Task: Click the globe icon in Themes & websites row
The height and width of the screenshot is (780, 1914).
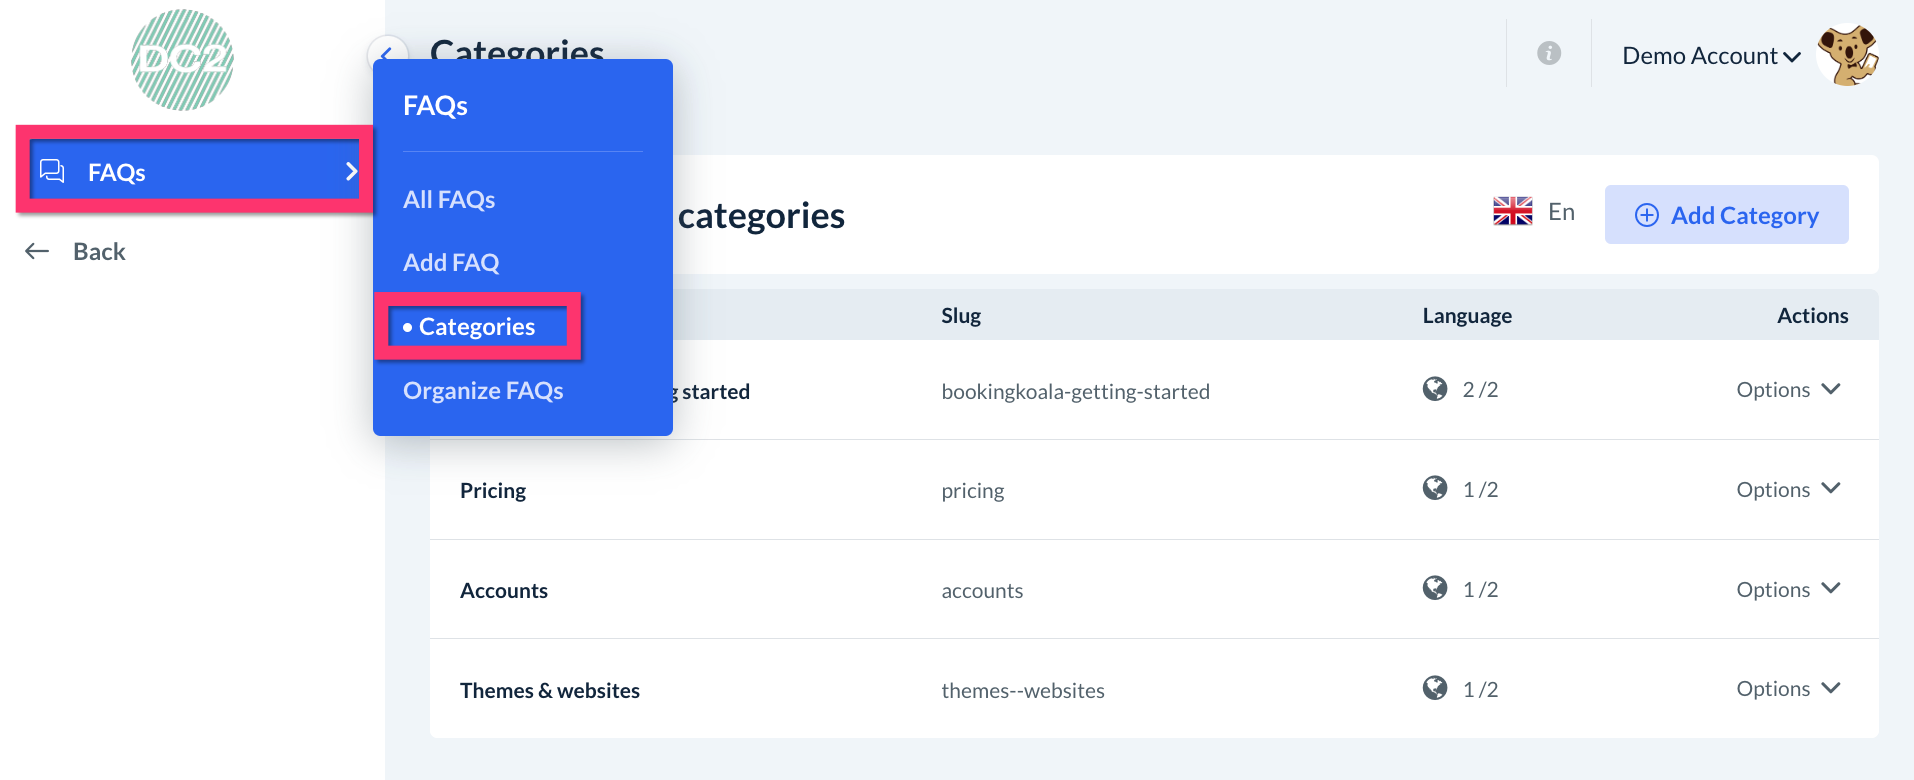Action: coord(1435,688)
